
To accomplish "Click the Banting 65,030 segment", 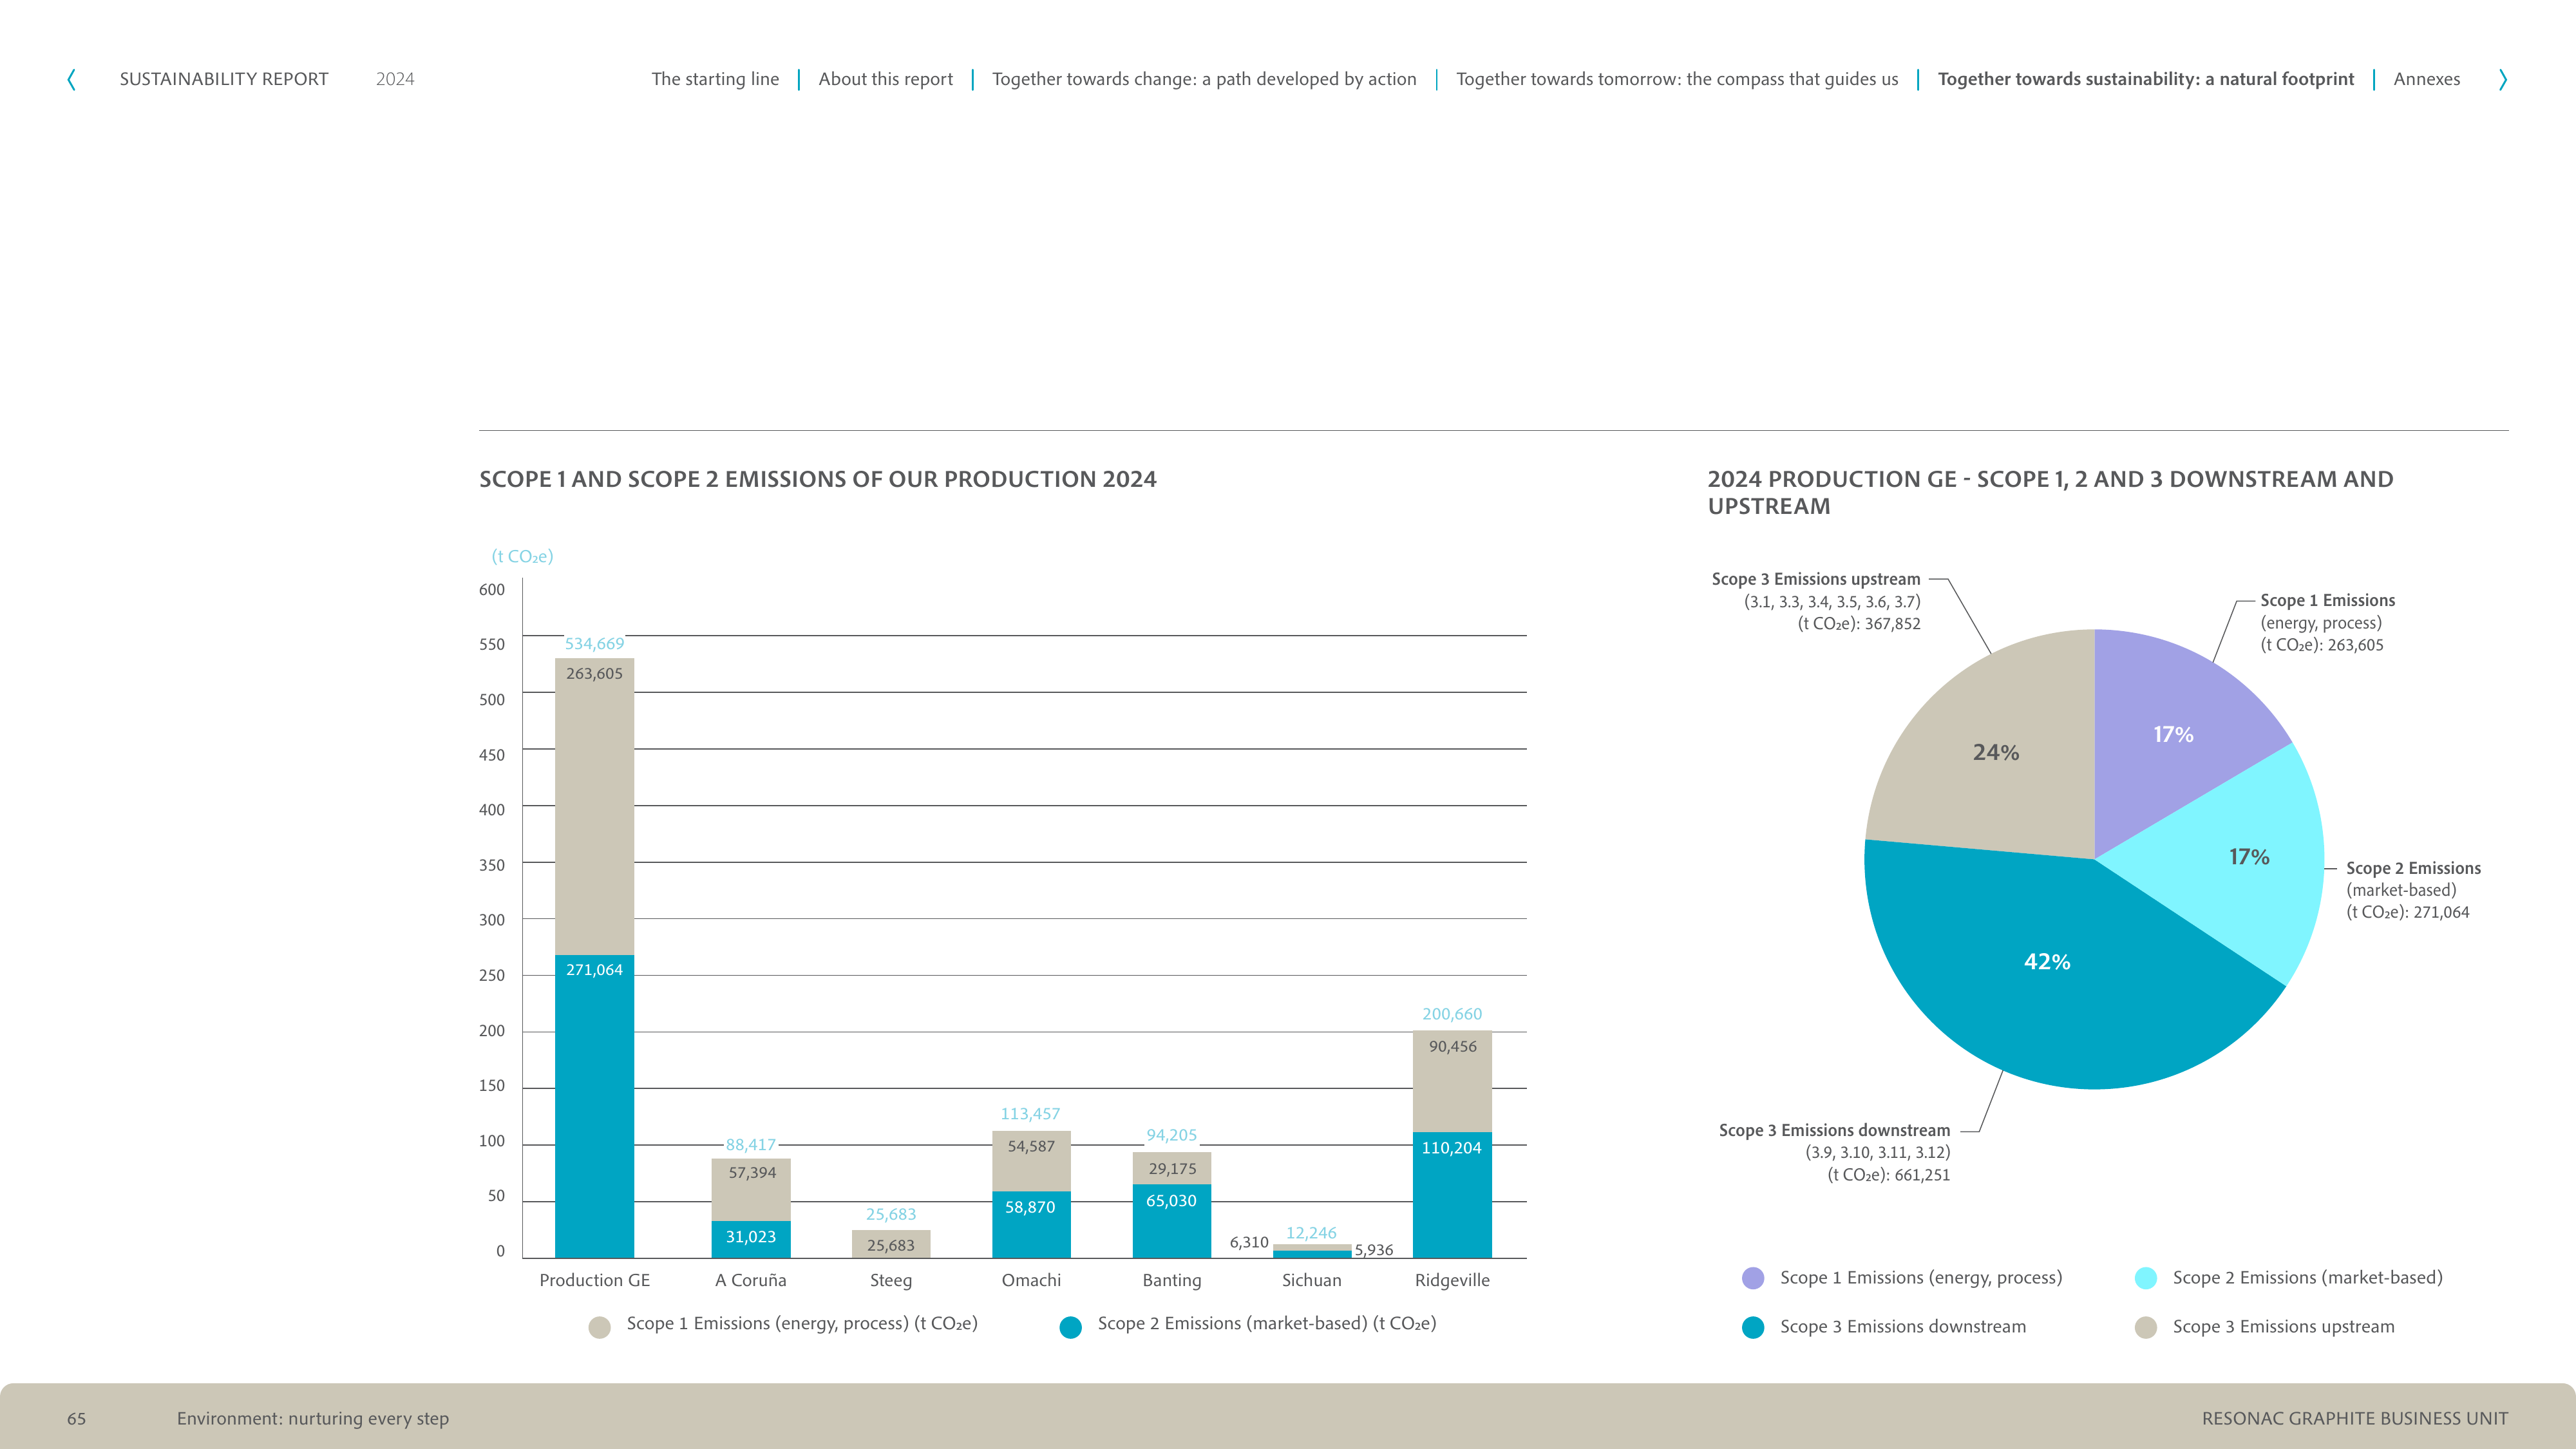I will 1172,1220.
